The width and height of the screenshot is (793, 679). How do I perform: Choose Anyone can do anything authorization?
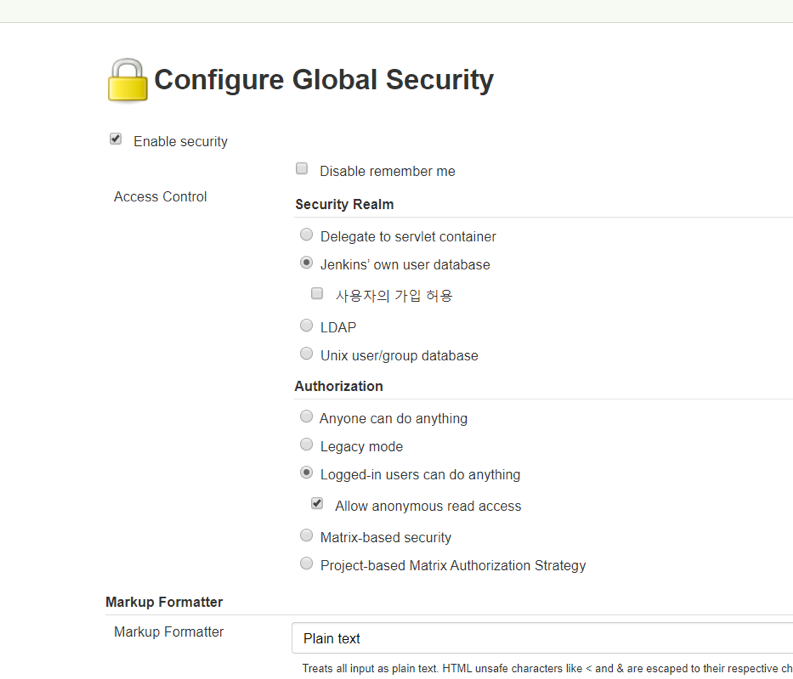click(x=306, y=417)
